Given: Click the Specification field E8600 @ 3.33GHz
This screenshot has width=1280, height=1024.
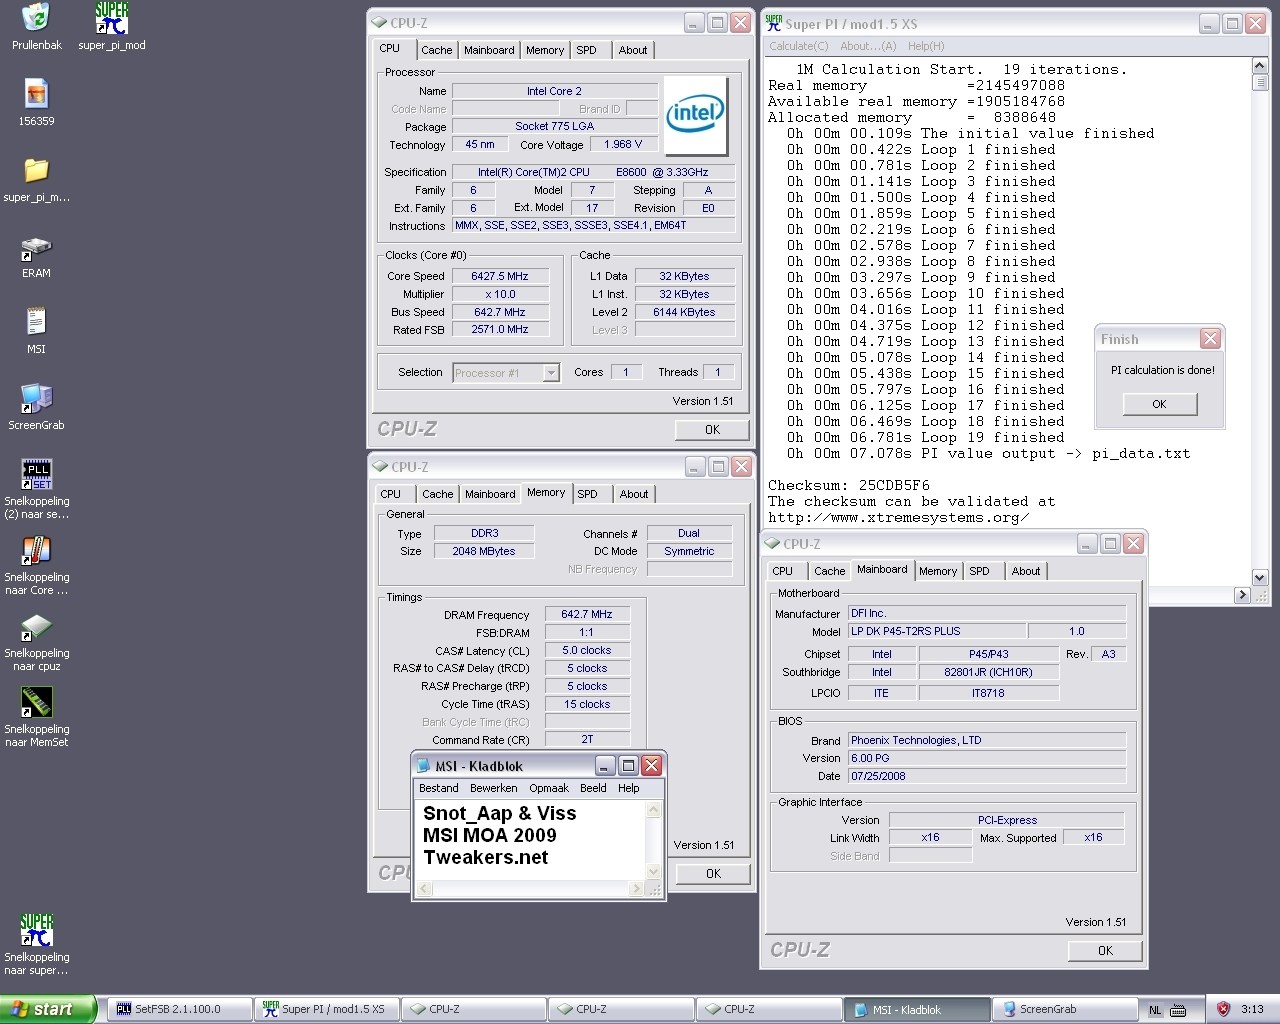Looking at the screenshot, I should tap(594, 172).
